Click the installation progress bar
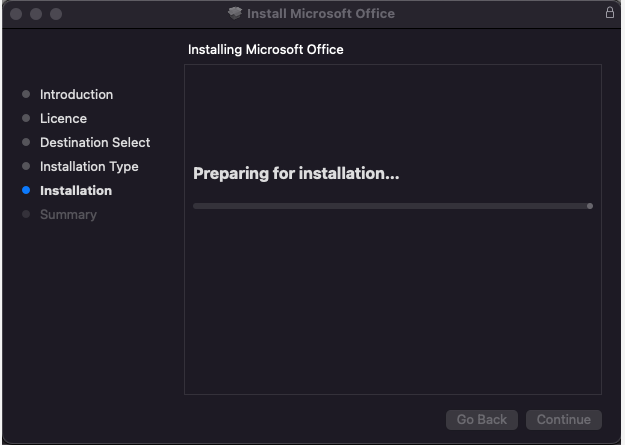Image resolution: width=625 pixels, height=445 pixels. (393, 206)
